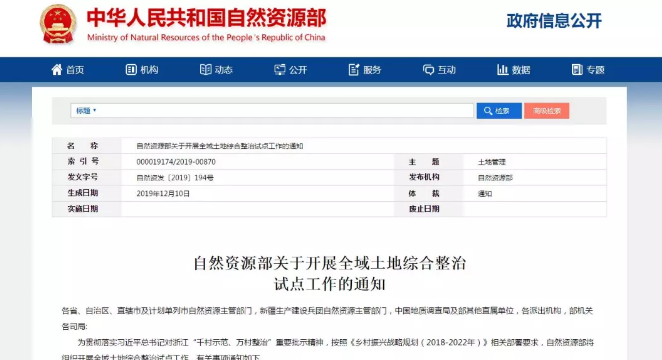662x360 pixels.
Task: Click the English ministry name subtitle
Action: click(206, 38)
